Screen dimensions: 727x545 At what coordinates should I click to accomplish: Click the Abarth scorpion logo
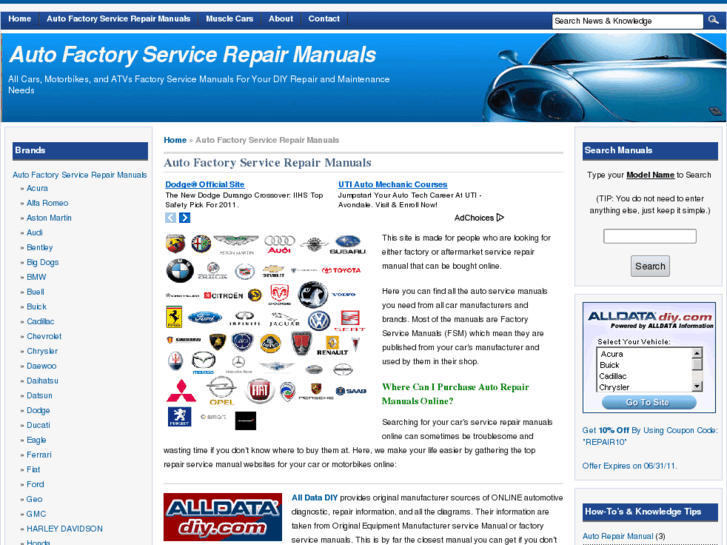[176, 244]
